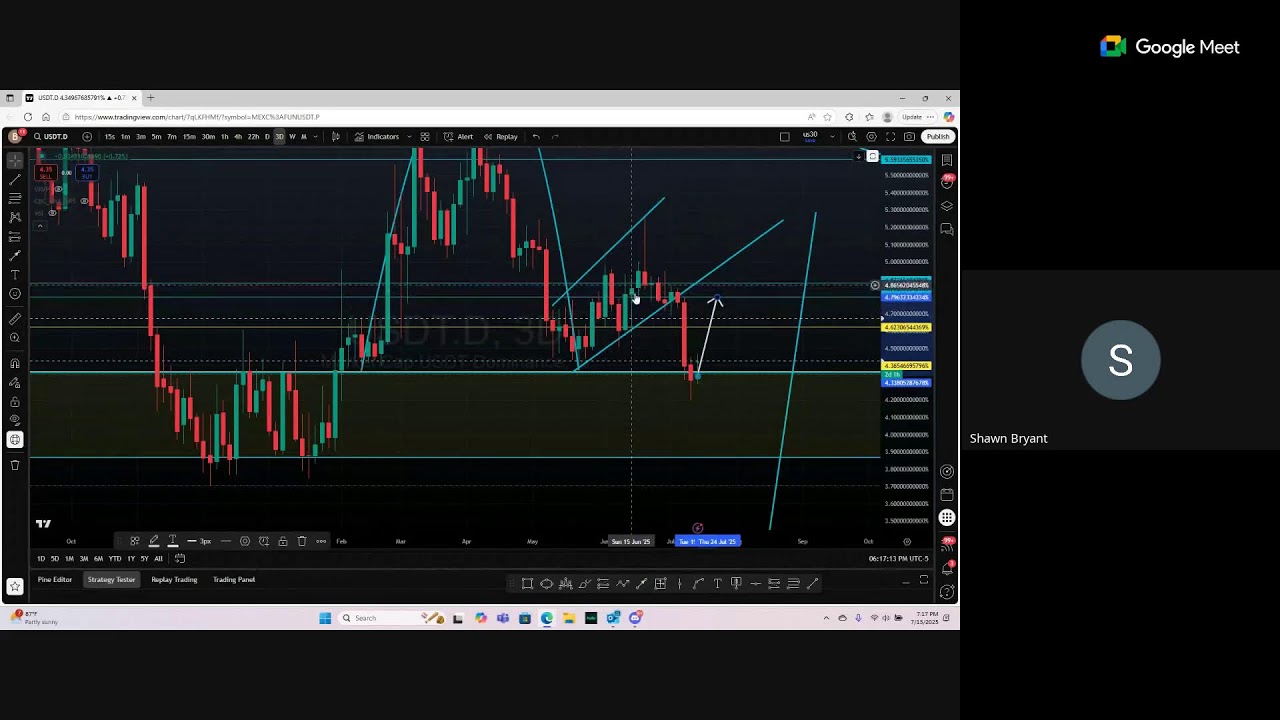Image resolution: width=1280 pixels, height=720 pixels.
Task: Lock the selected drawing
Action: pyautogui.click(x=283, y=541)
